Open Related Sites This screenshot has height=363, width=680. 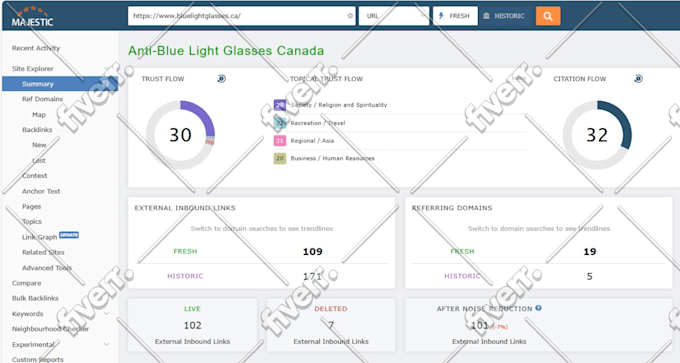pos(43,252)
